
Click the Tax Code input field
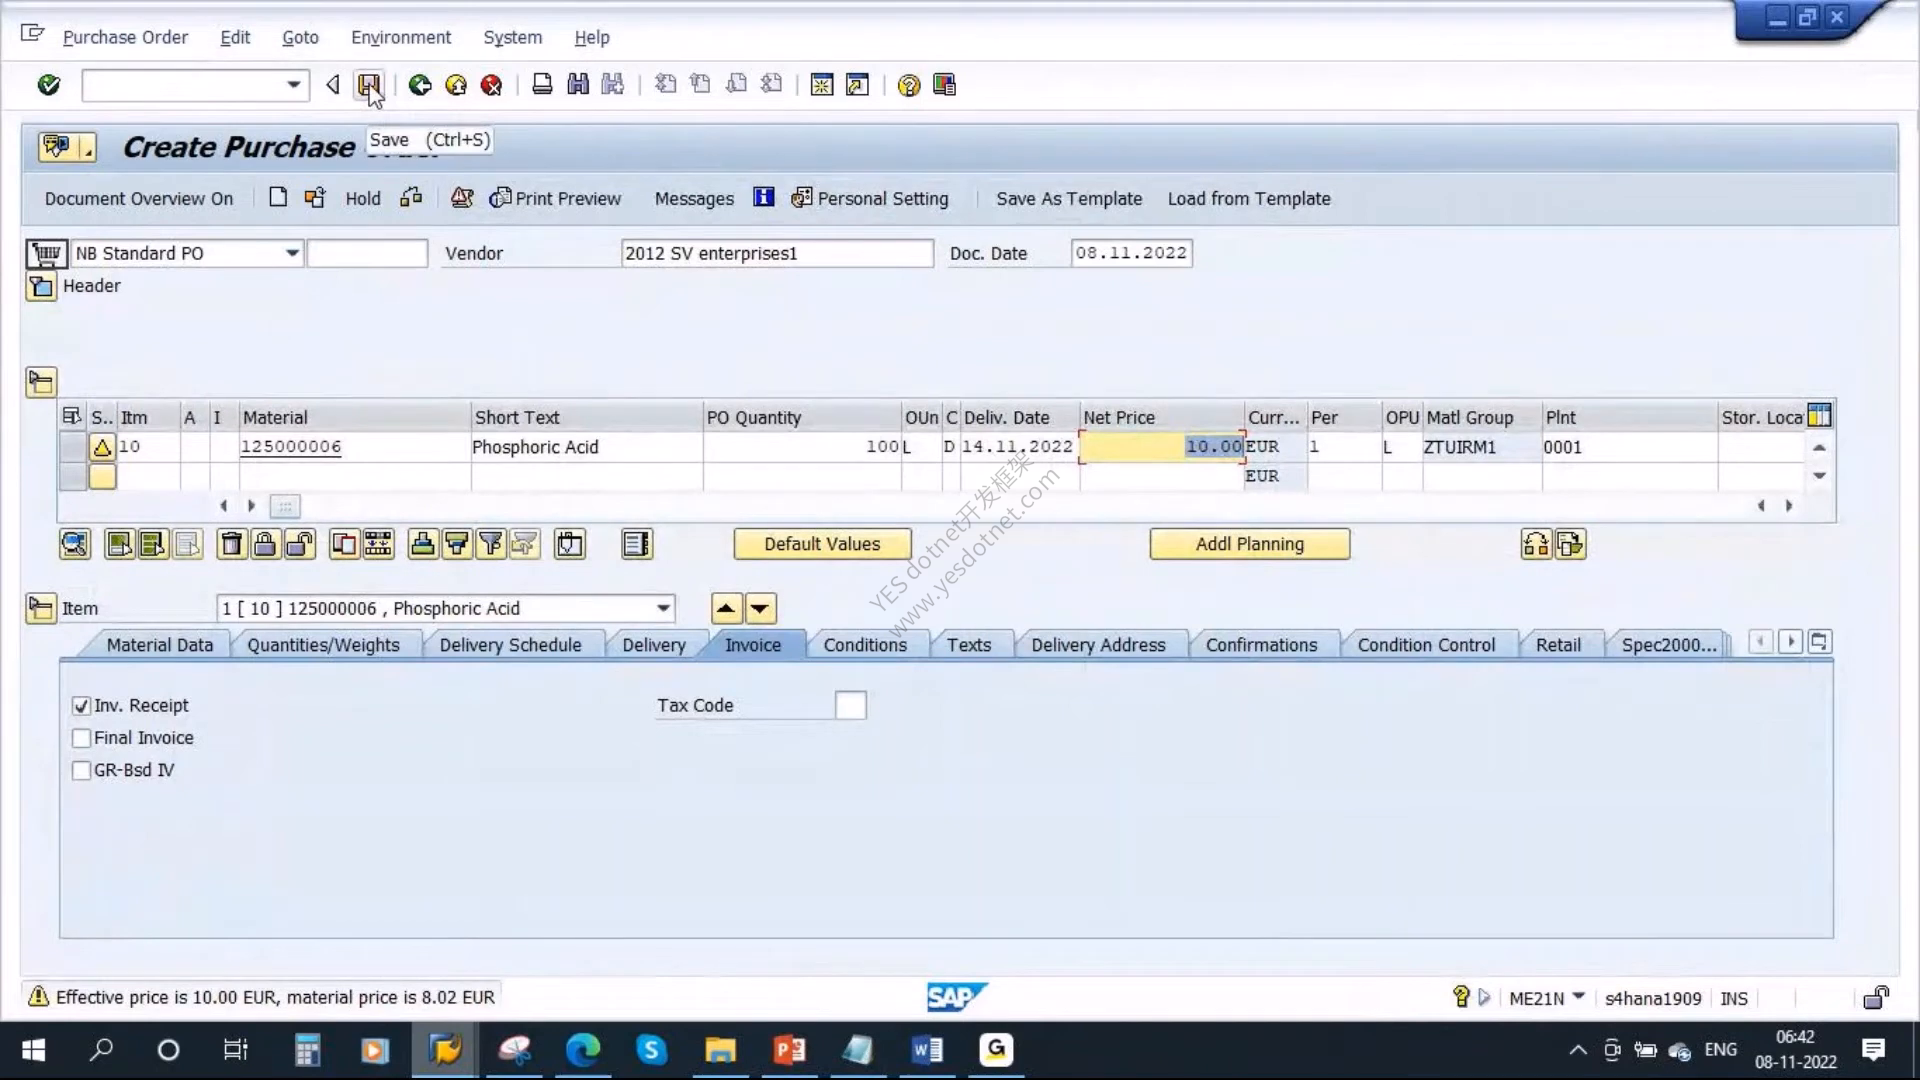[850, 705]
